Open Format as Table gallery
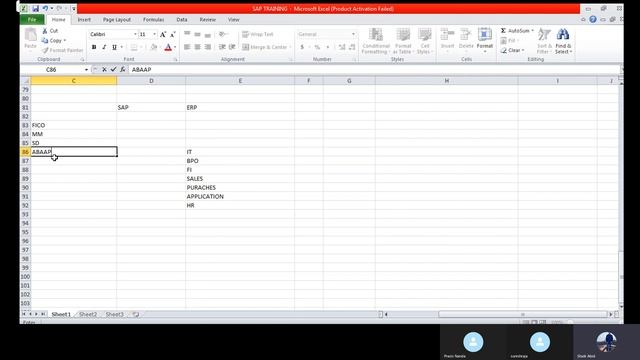 pyautogui.click(x=403, y=41)
